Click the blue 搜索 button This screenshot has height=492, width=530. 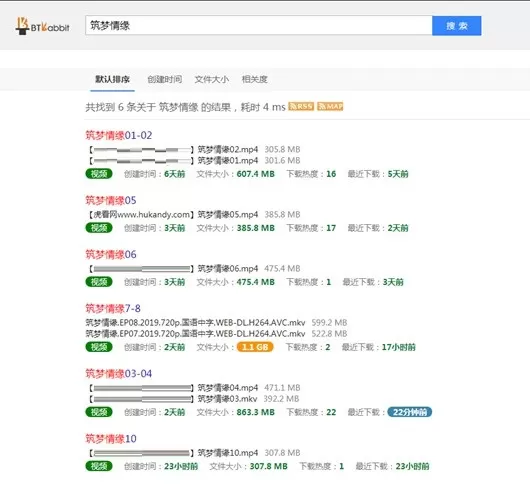pyautogui.click(x=457, y=25)
